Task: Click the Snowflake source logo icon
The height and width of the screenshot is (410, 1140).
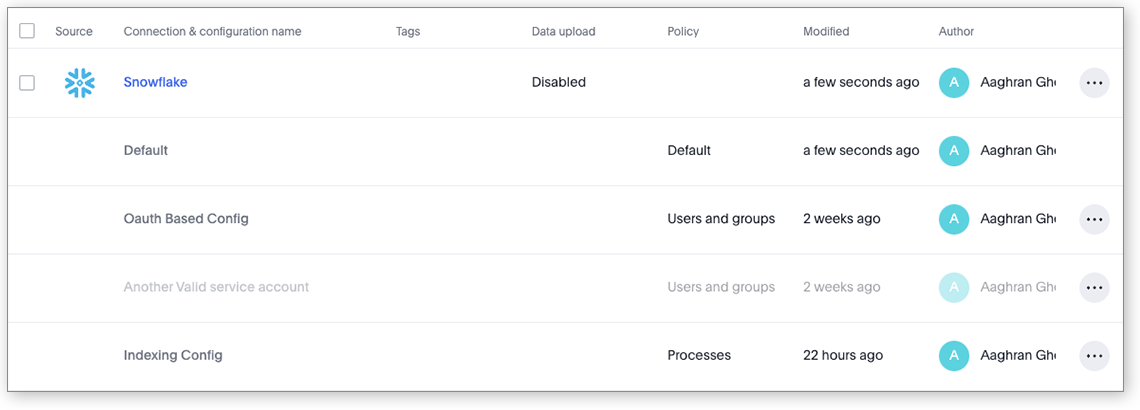Action: (x=79, y=83)
